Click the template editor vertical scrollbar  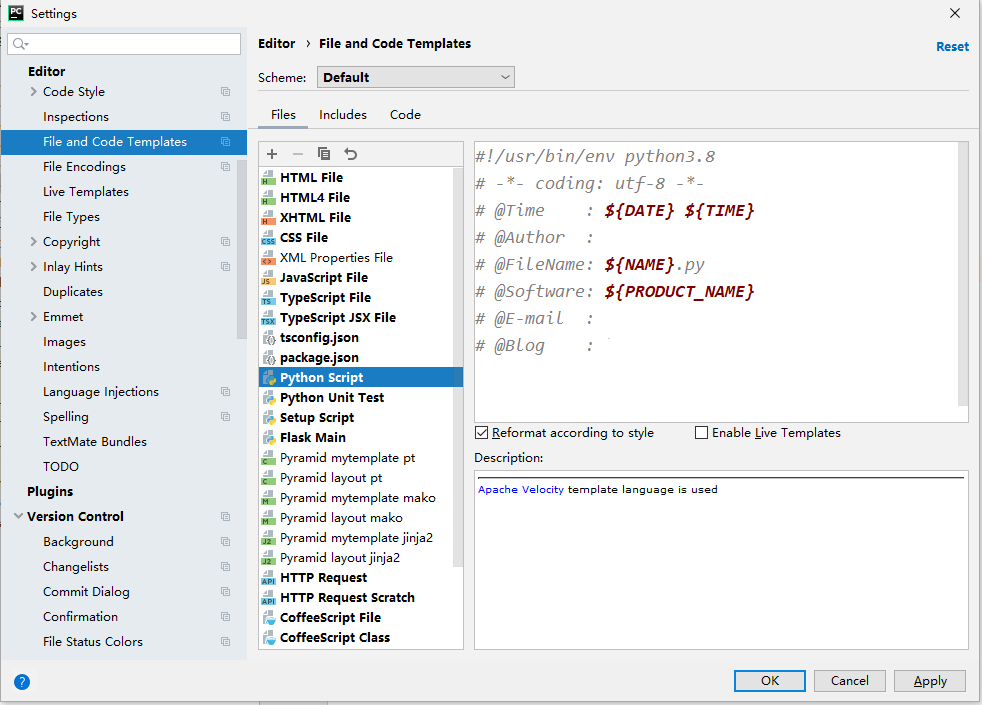(963, 275)
